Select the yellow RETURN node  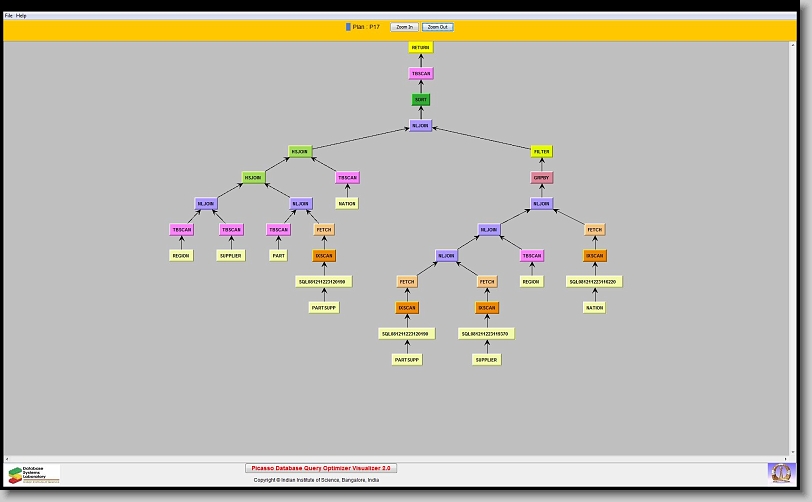[421, 47]
